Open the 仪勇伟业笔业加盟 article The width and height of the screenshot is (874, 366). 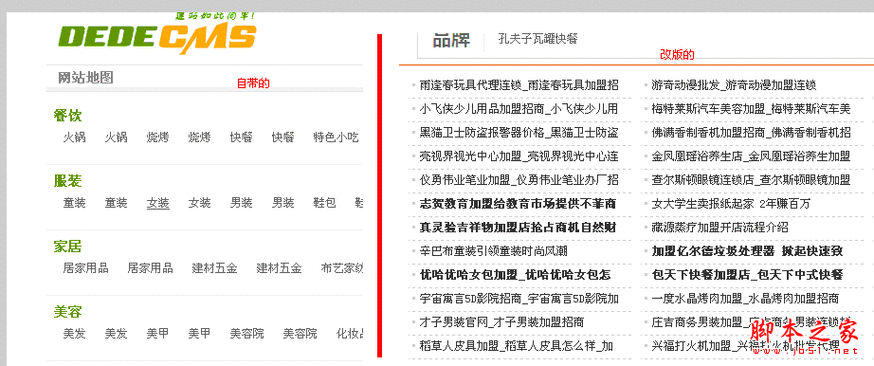click(519, 180)
